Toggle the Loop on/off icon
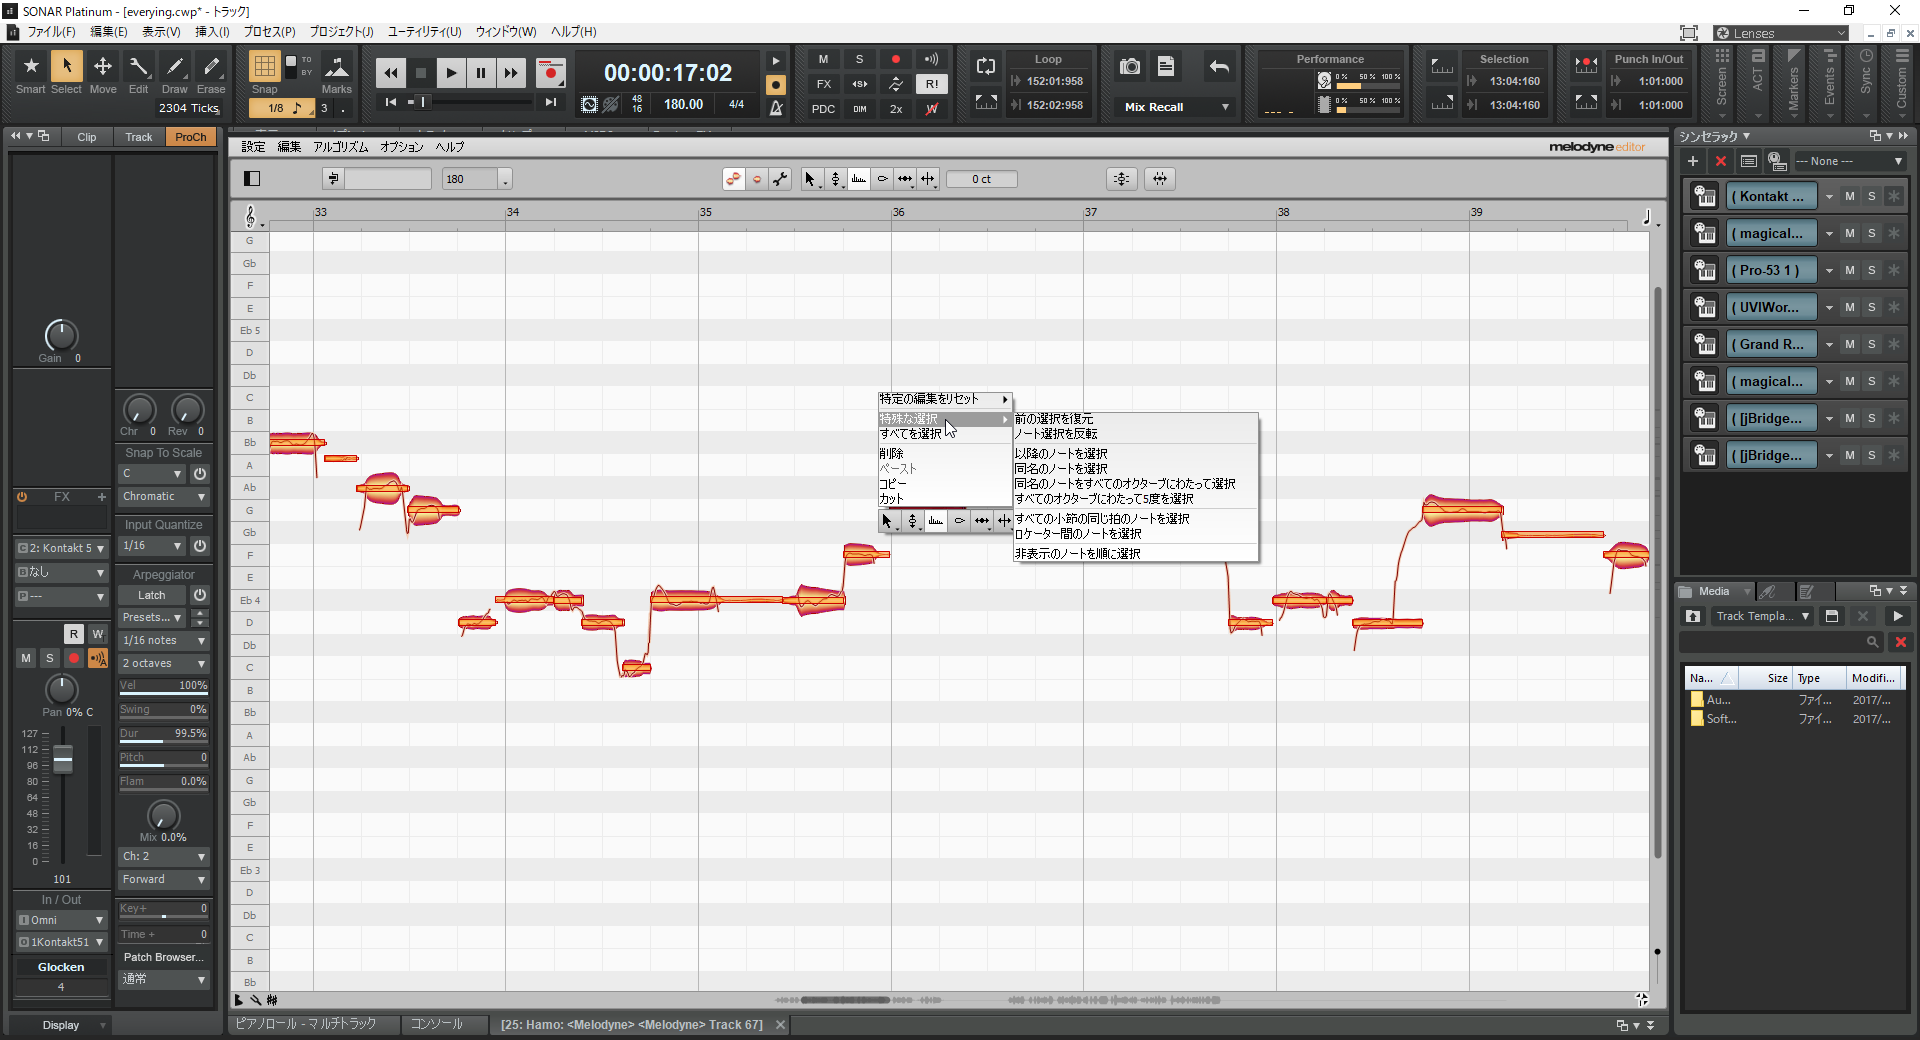The image size is (1920, 1040). click(986, 66)
